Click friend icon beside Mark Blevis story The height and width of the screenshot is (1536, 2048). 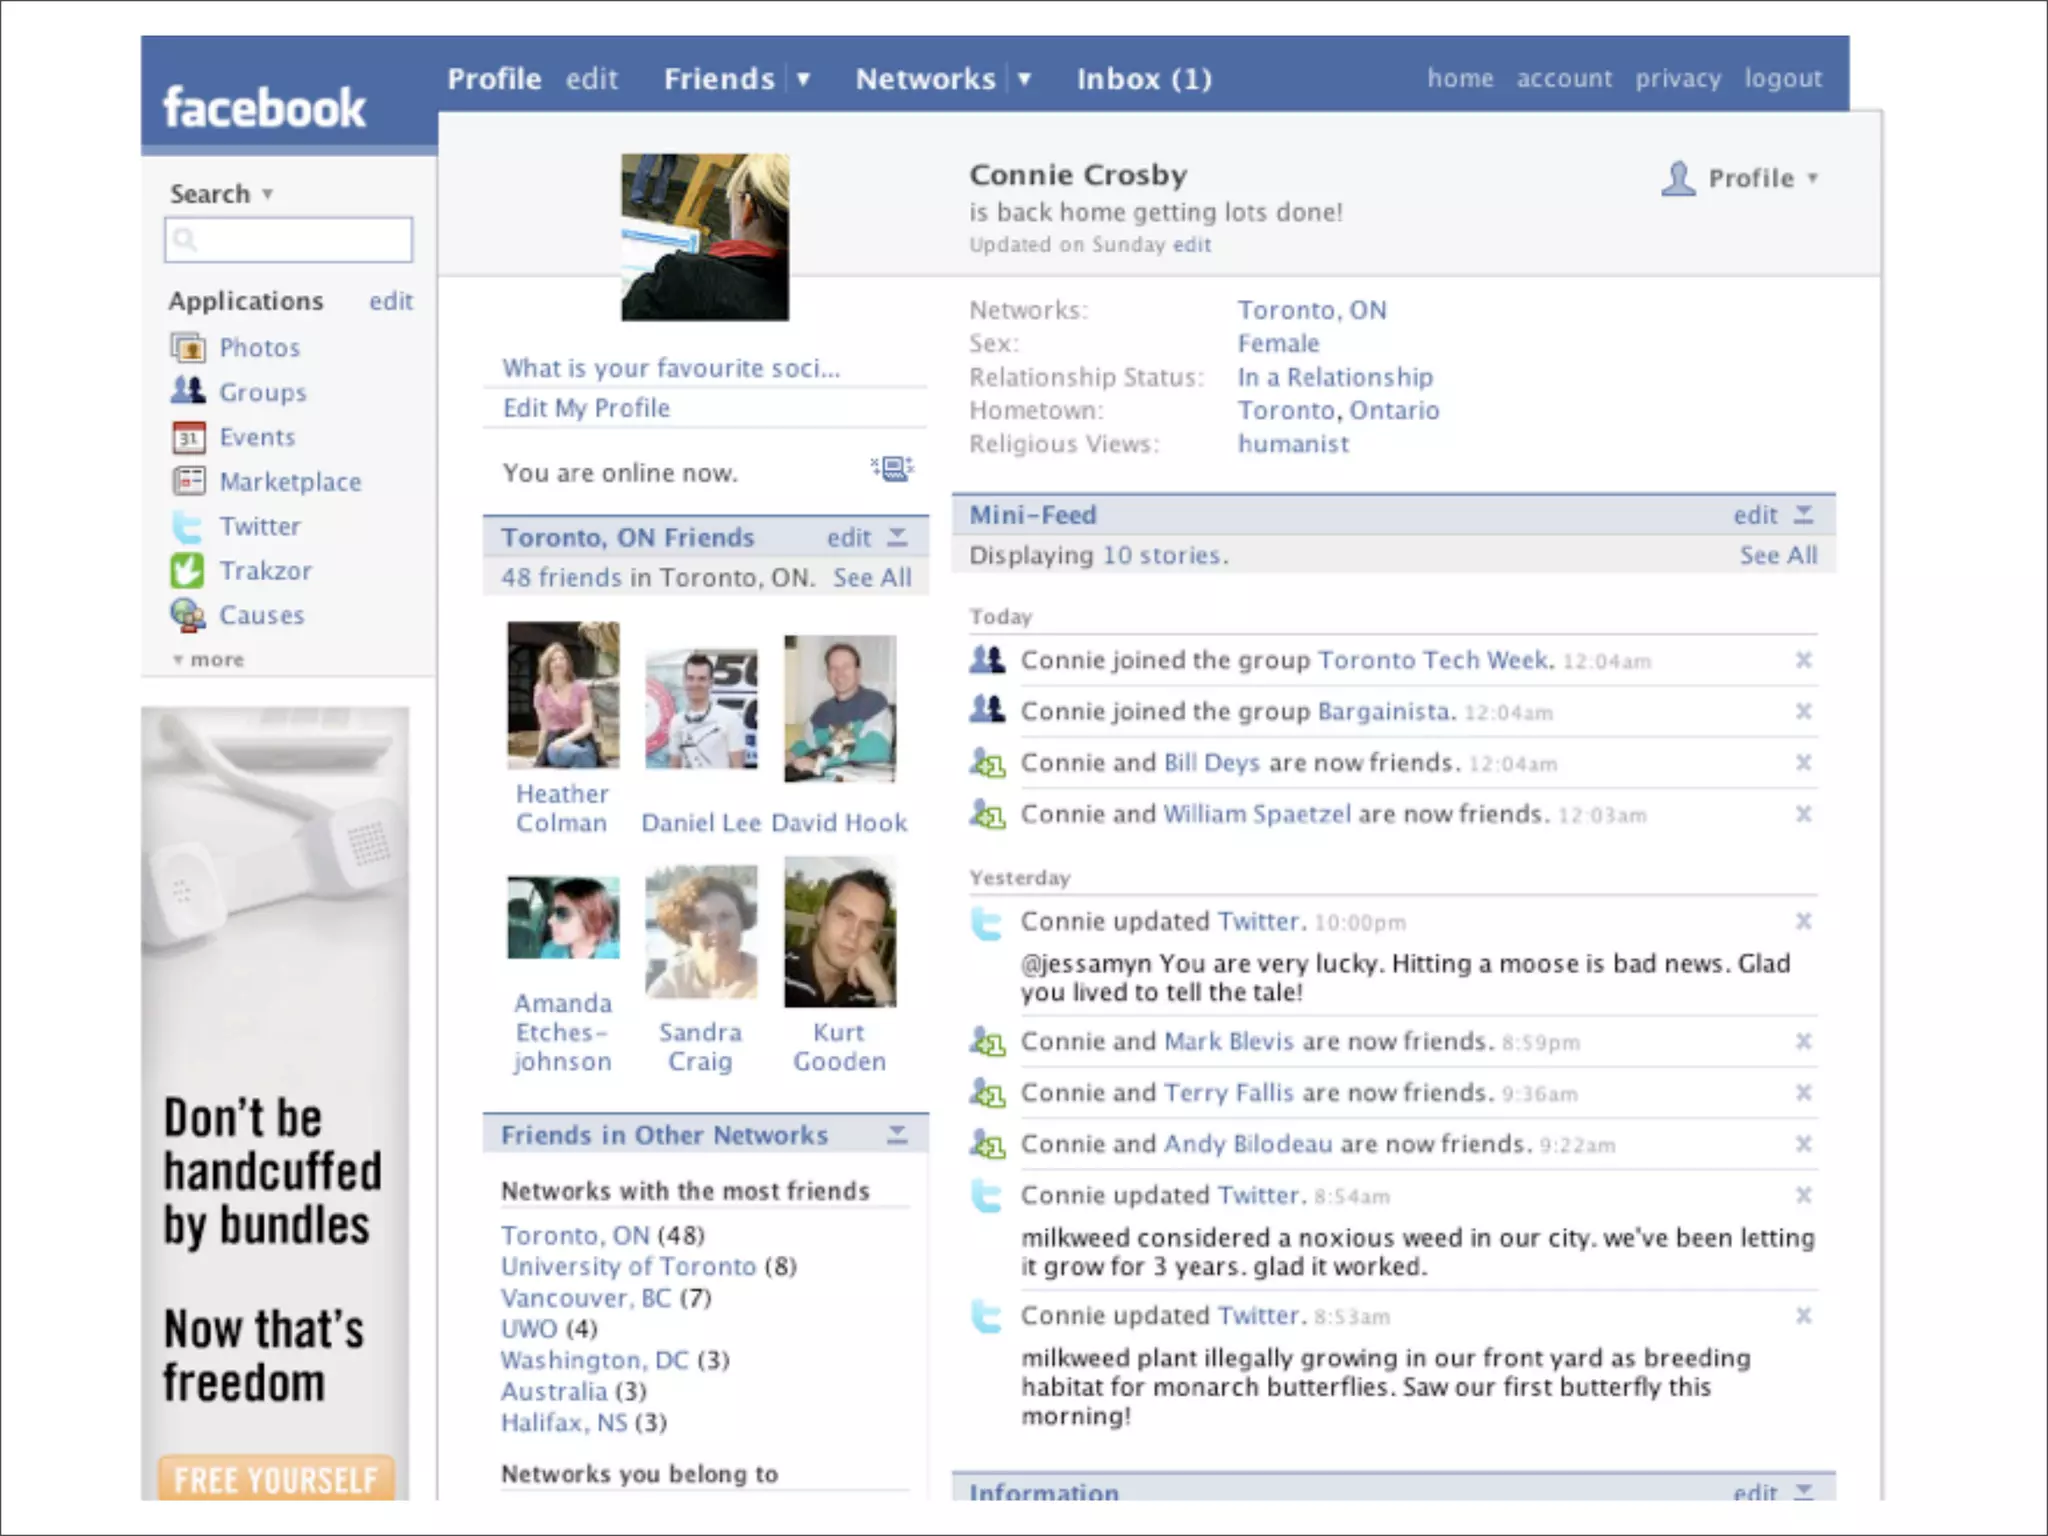coord(987,1042)
